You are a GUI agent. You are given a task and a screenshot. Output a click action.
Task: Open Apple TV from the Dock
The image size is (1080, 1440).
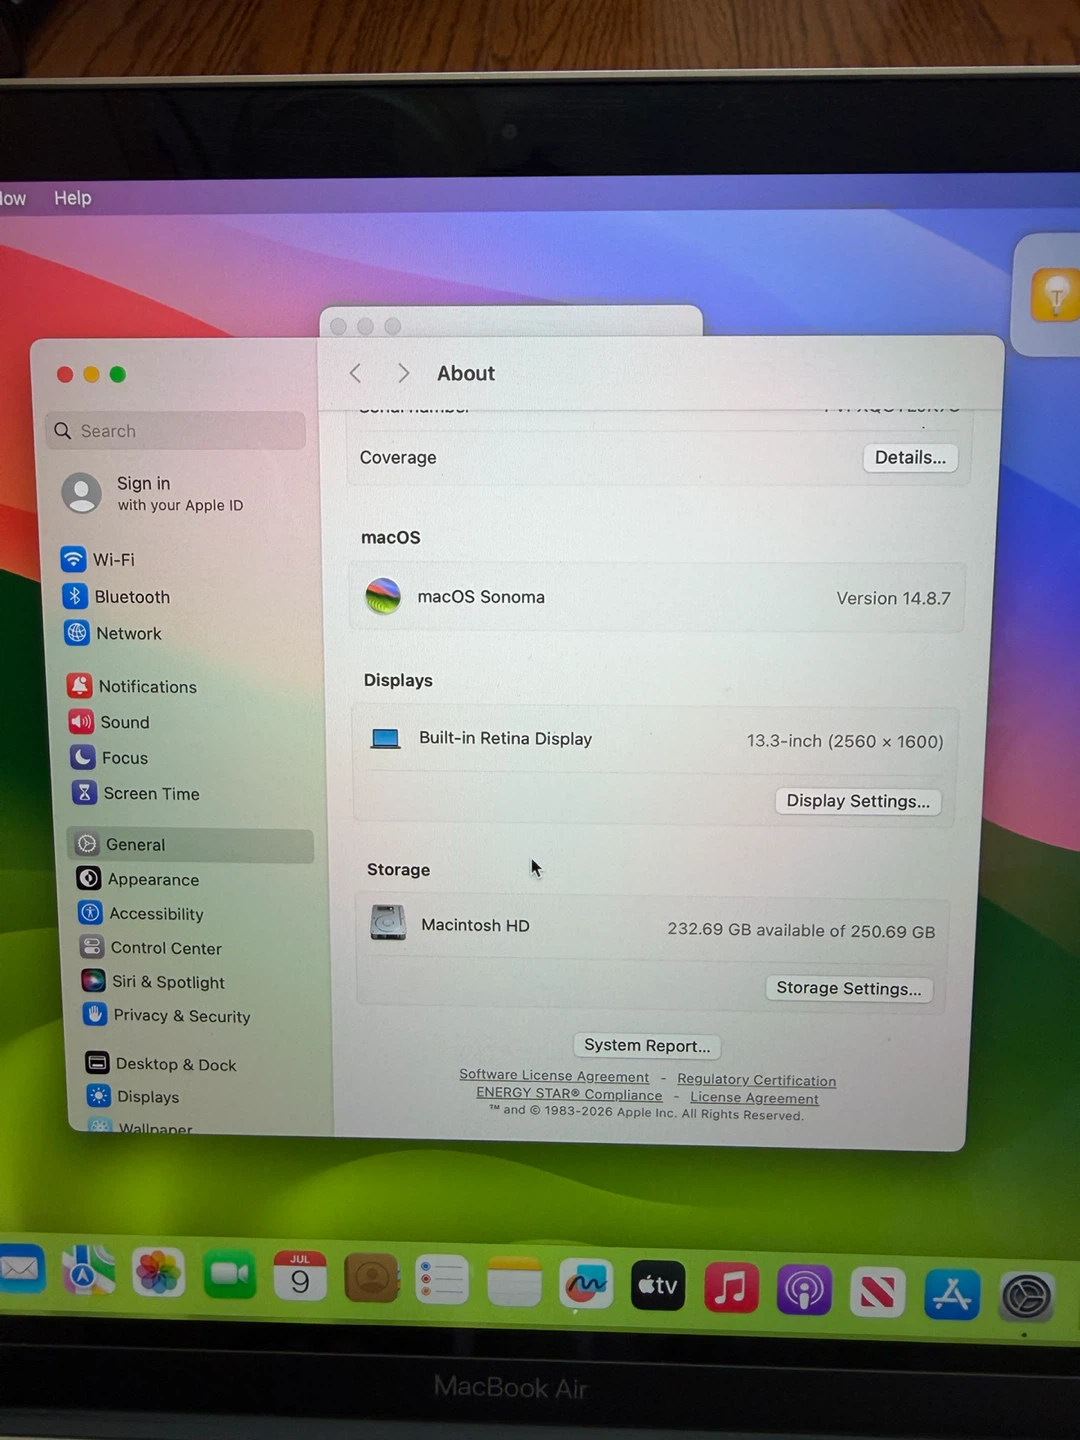coord(658,1286)
